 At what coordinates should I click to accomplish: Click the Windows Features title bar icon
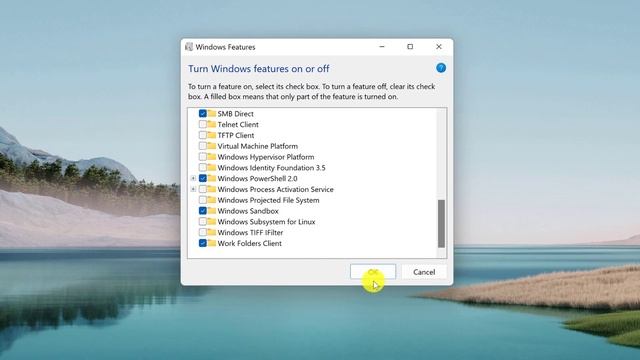189,47
